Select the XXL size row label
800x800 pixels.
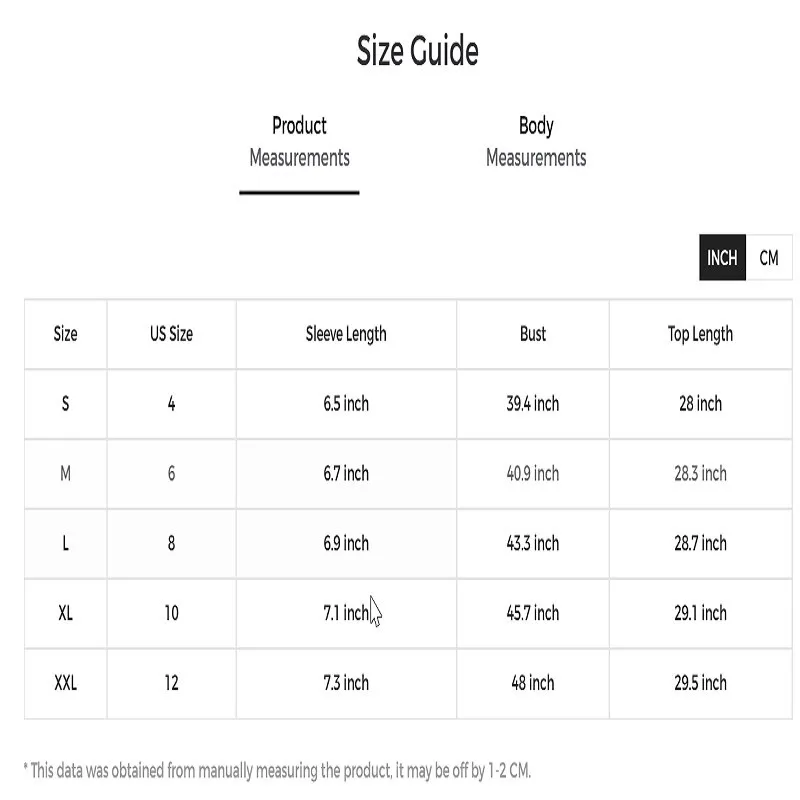click(x=65, y=683)
